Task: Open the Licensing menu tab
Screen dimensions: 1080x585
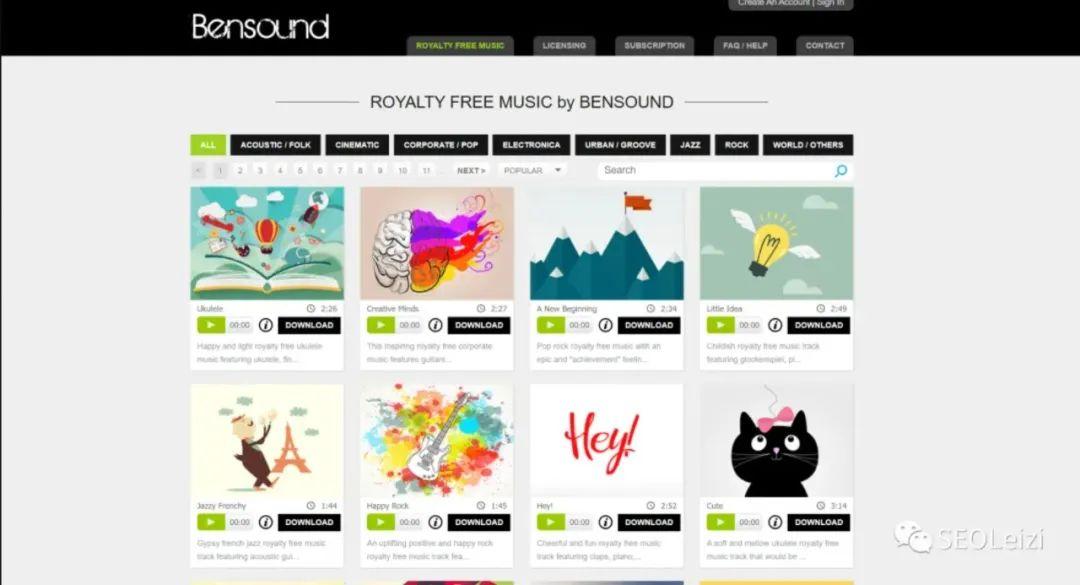Action: [x=564, y=45]
